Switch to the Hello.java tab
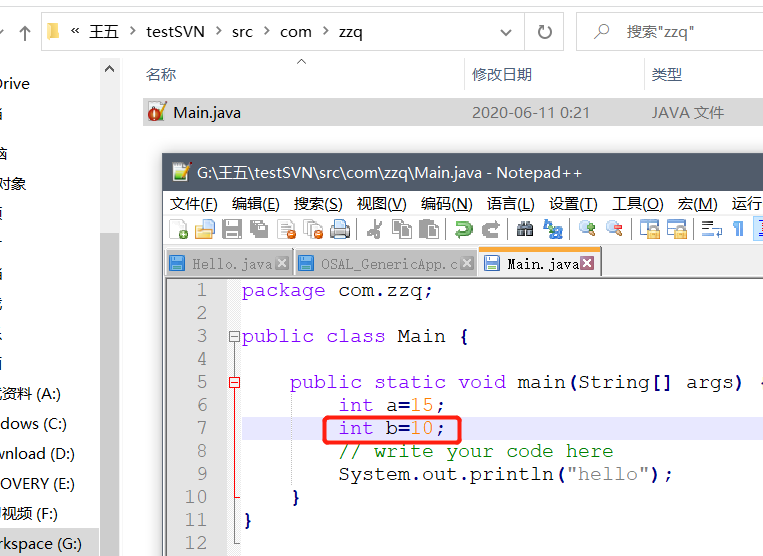 pyautogui.click(x=232, y=264)
